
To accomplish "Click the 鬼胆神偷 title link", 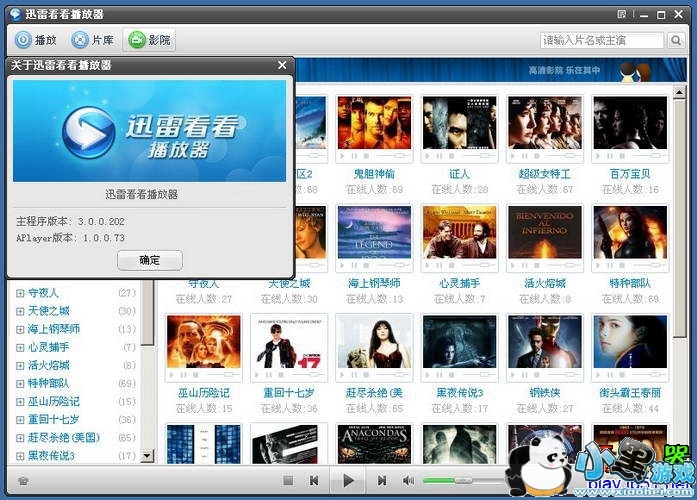I will point(374,174).
